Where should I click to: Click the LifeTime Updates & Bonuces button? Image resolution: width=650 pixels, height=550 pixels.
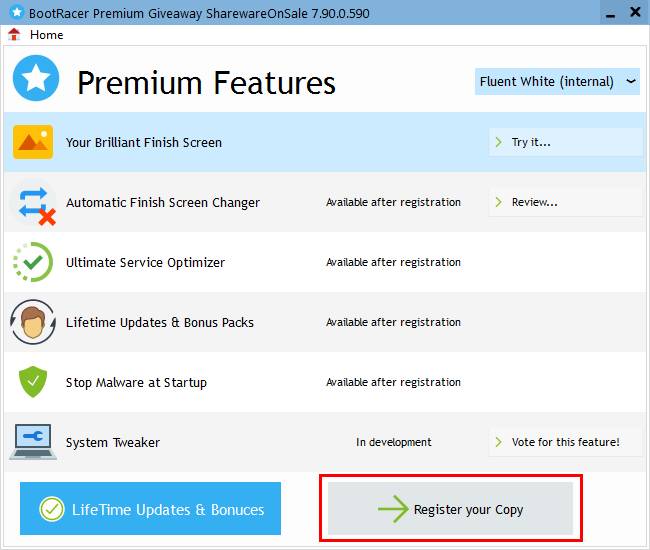click(150, 509)
